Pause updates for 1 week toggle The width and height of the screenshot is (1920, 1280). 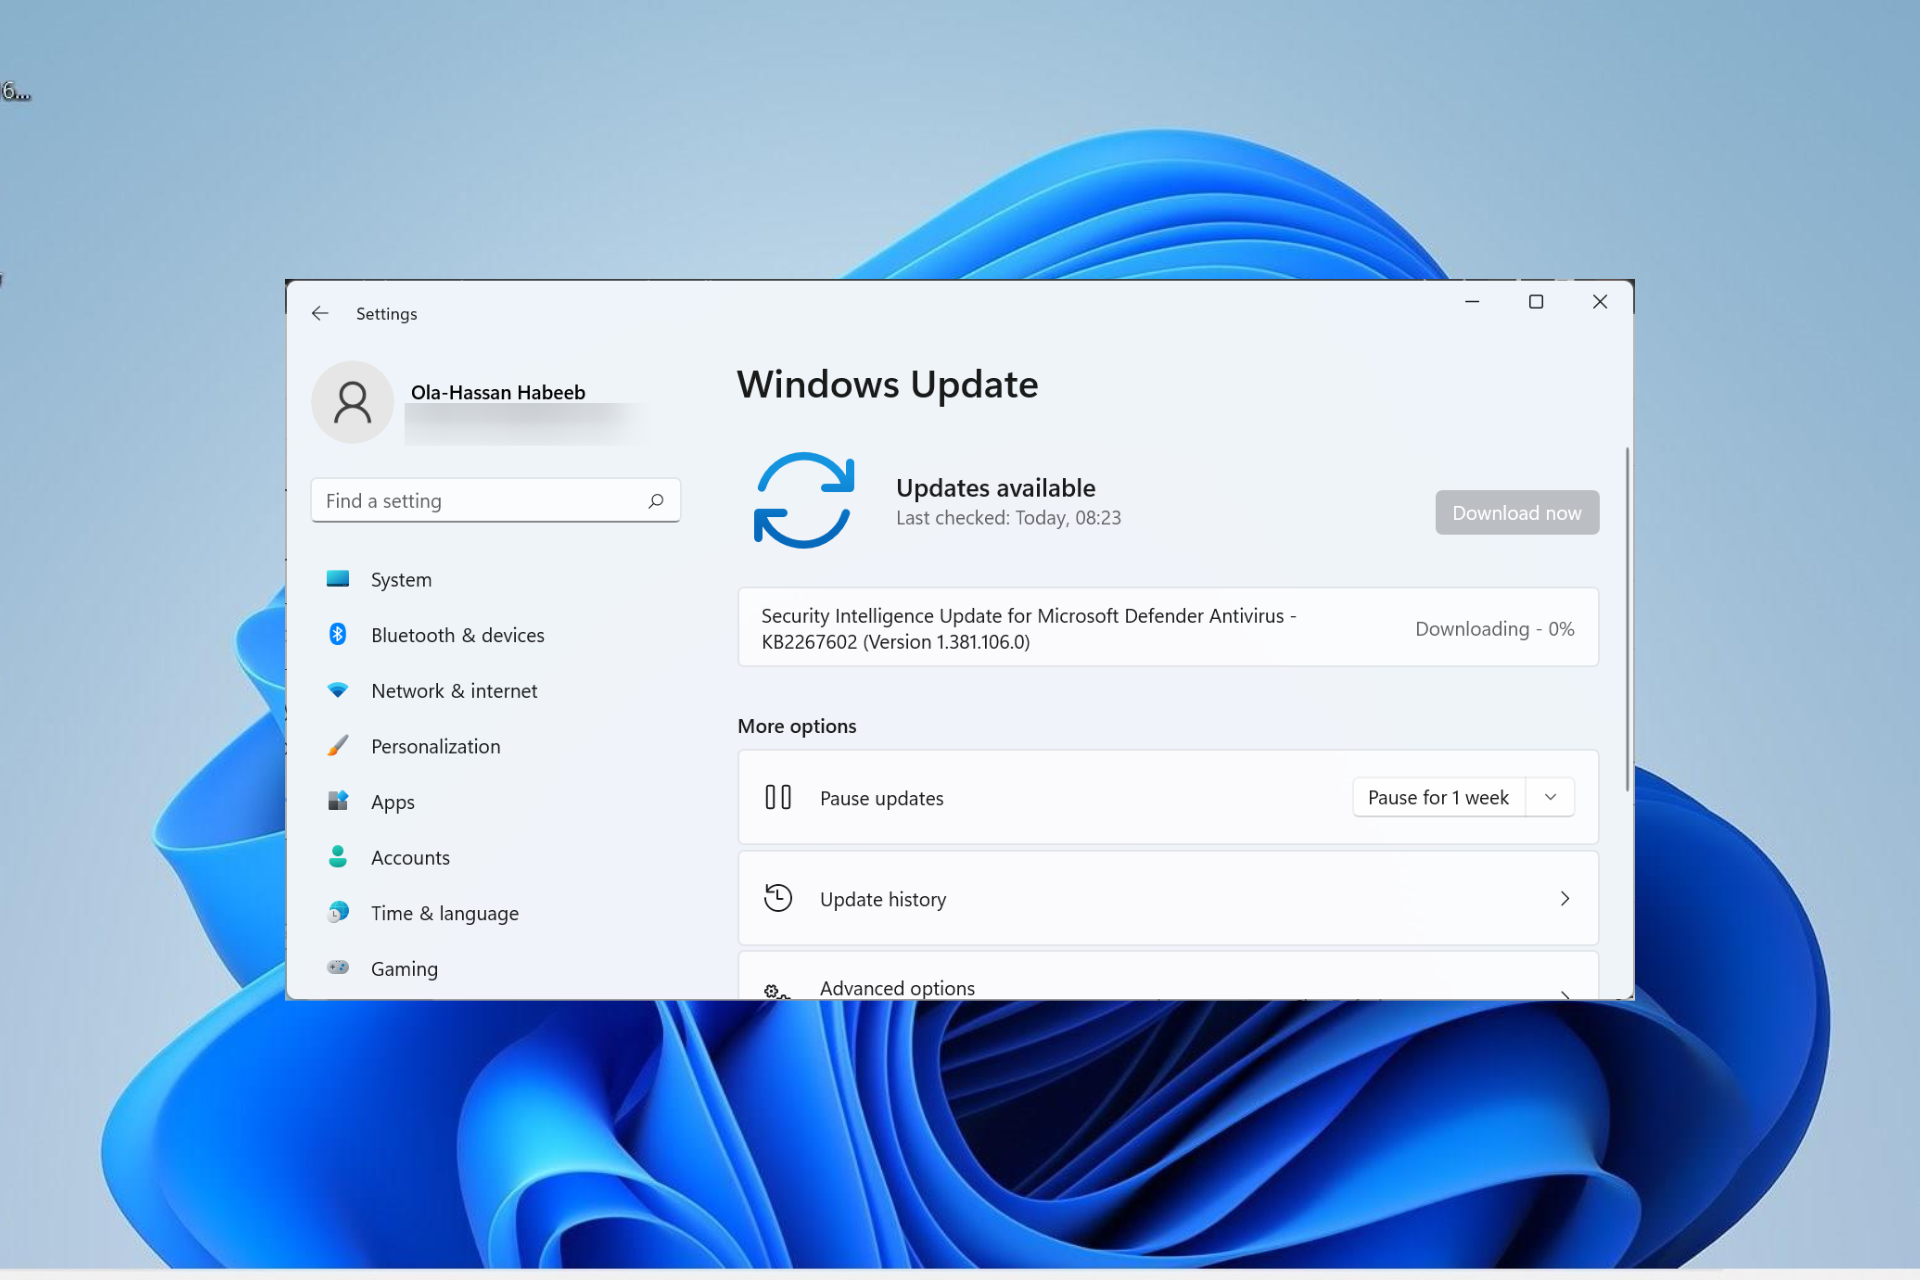pyautogui.click(x=1439, y=796)
